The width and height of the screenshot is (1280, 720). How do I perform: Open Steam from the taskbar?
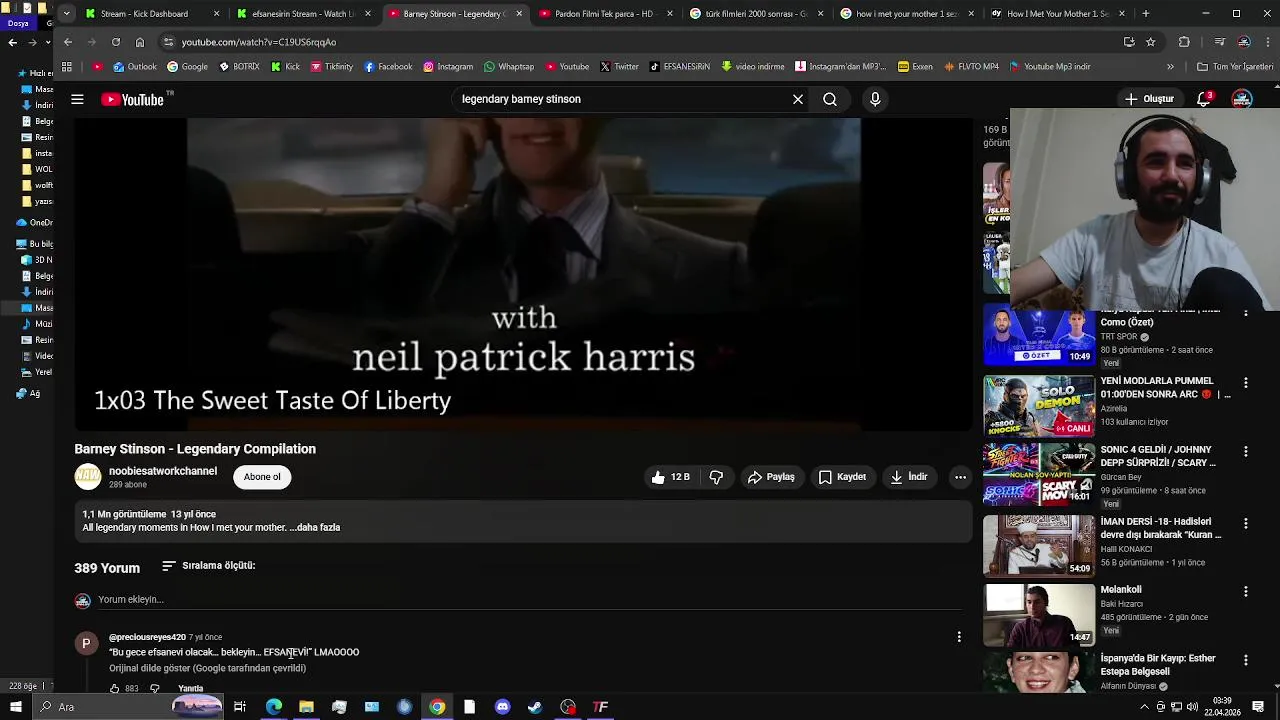tap(535, 707)
